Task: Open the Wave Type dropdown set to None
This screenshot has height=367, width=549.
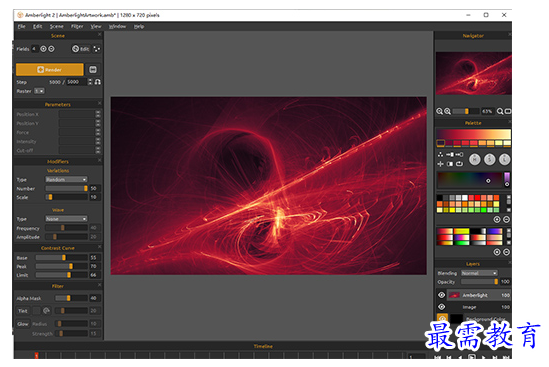Action: [x=66, y=219]
